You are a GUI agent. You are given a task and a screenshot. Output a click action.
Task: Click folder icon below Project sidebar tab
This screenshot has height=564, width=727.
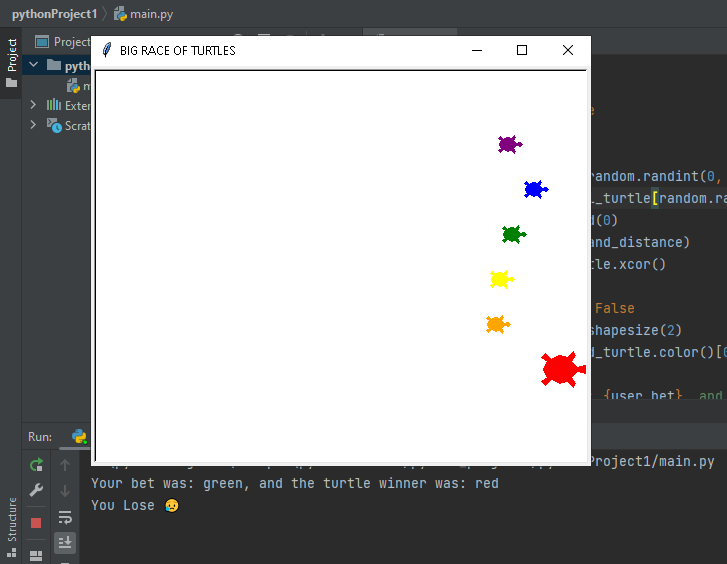pos(12,83)
